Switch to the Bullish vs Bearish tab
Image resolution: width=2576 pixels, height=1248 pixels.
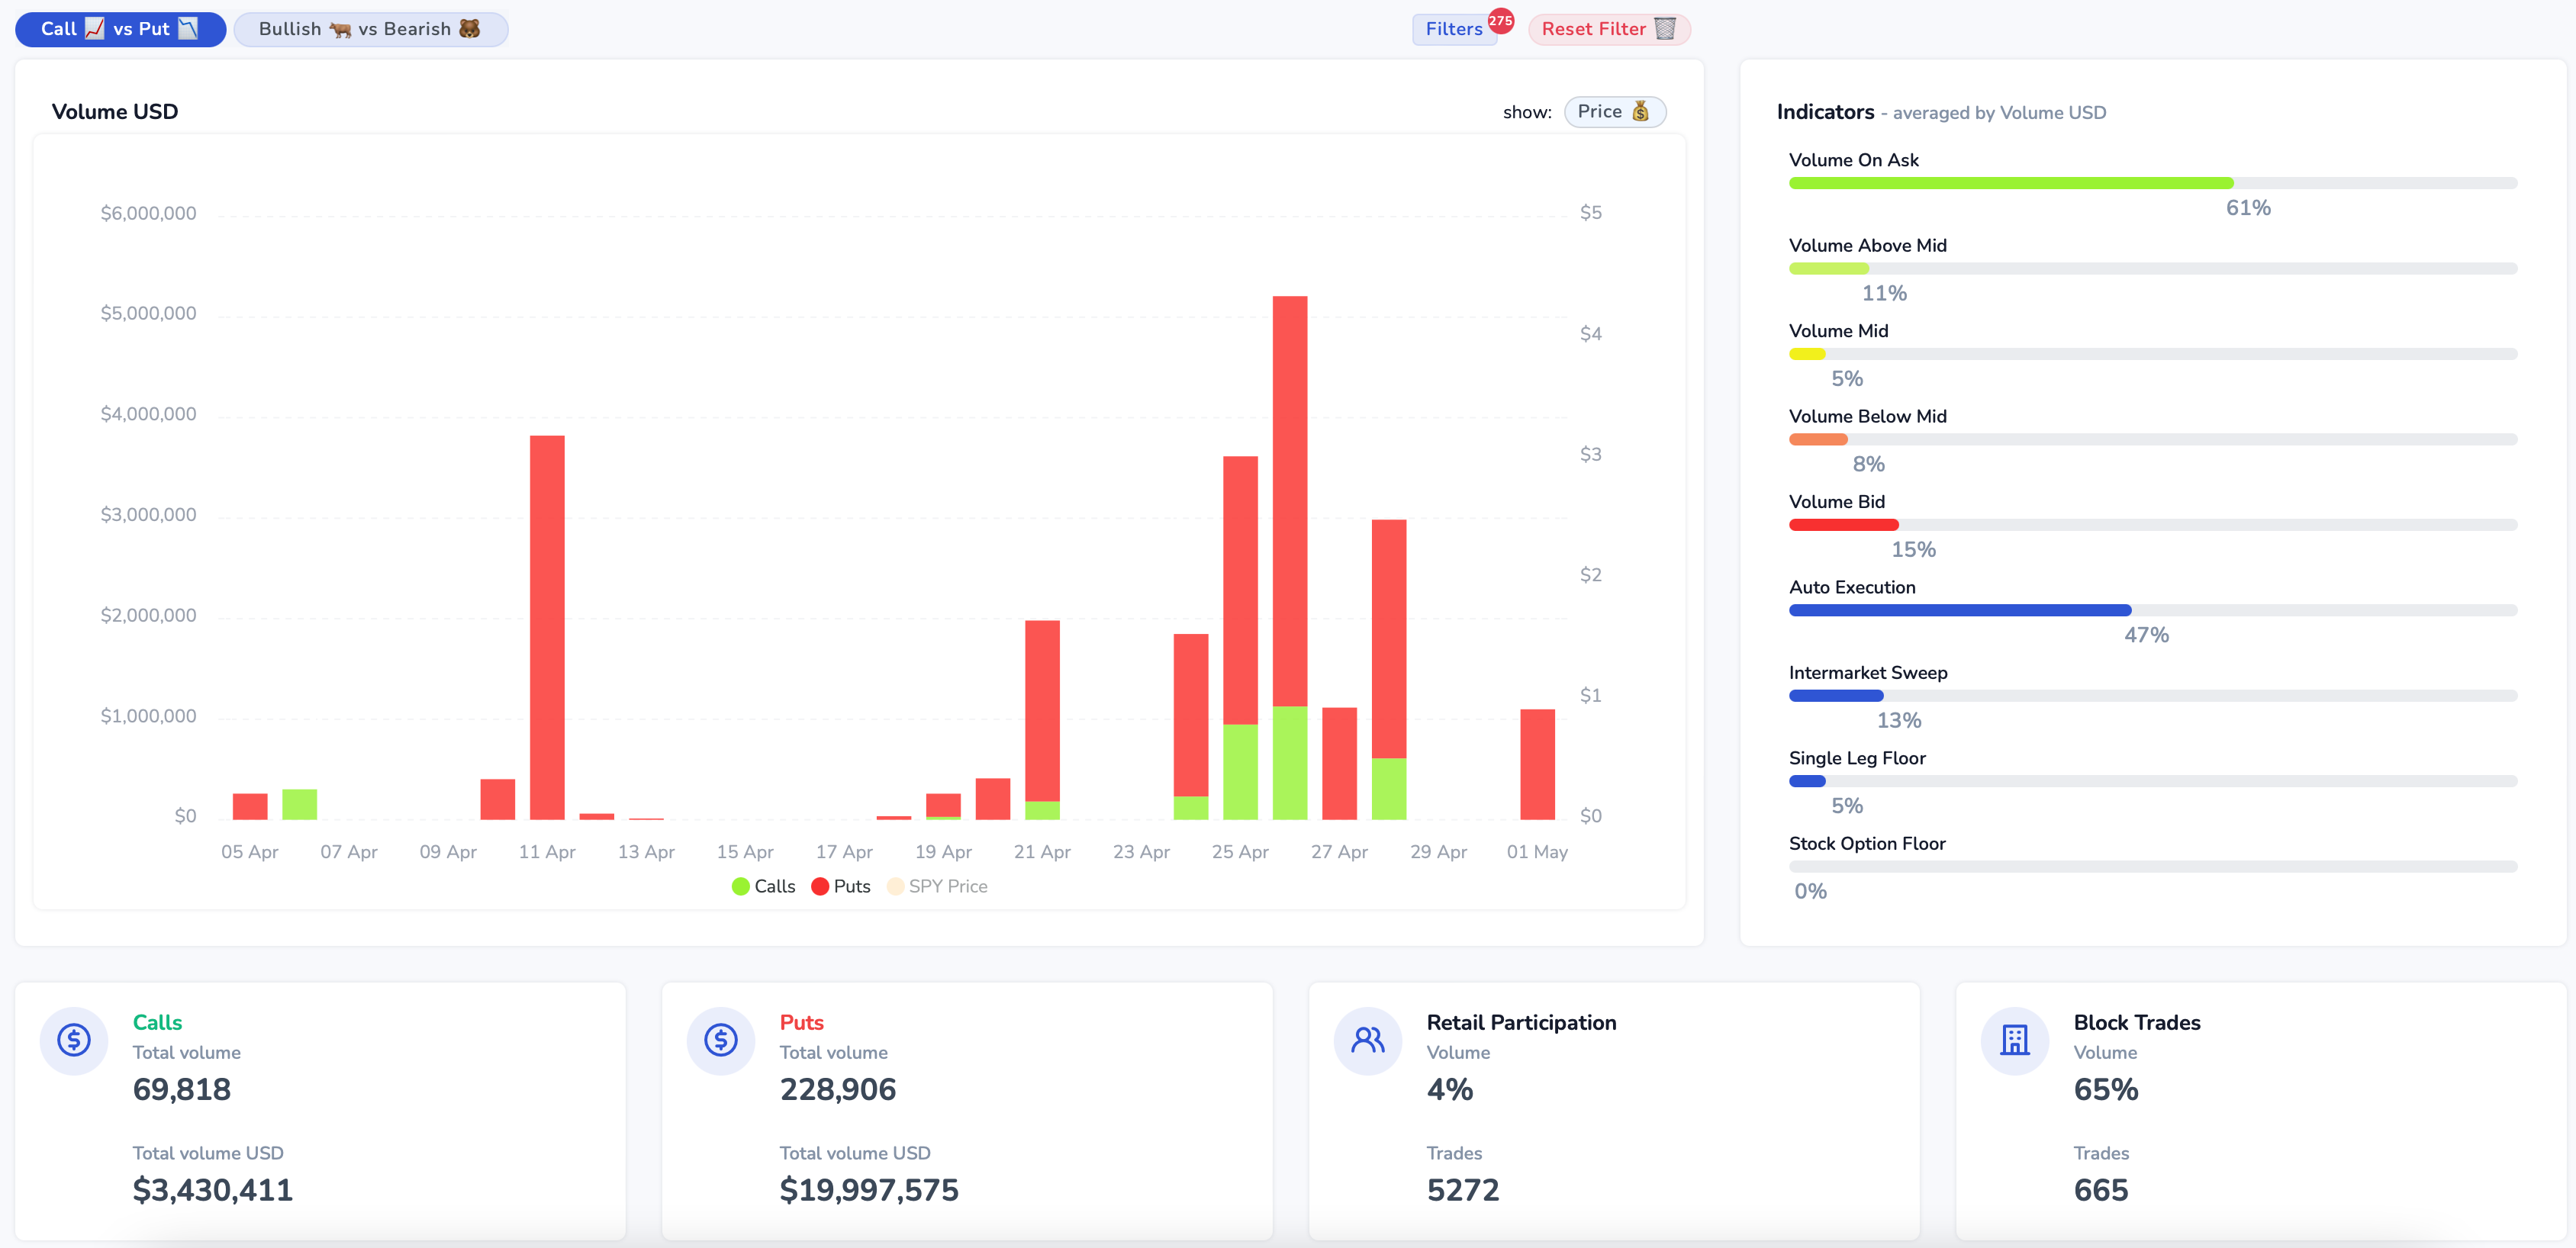click(370, 29)
